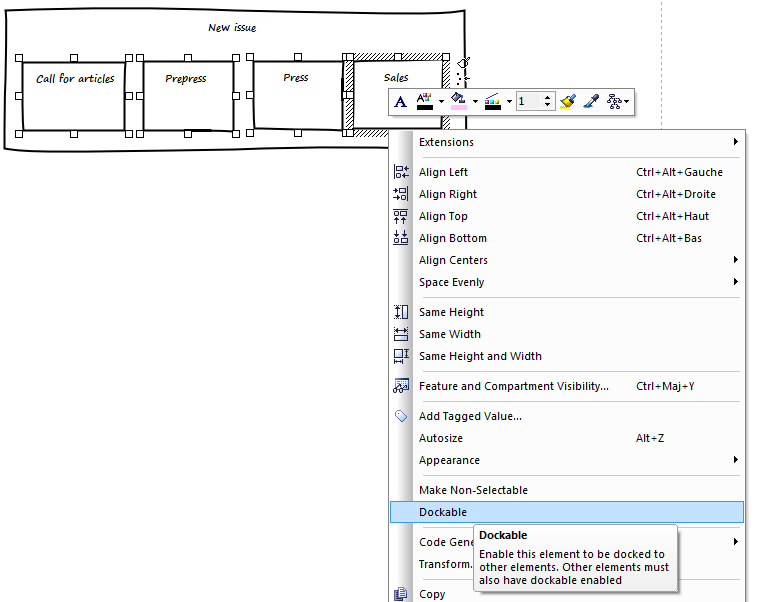
Task: Open the fill color dropdown arrow
Action: 475,102
